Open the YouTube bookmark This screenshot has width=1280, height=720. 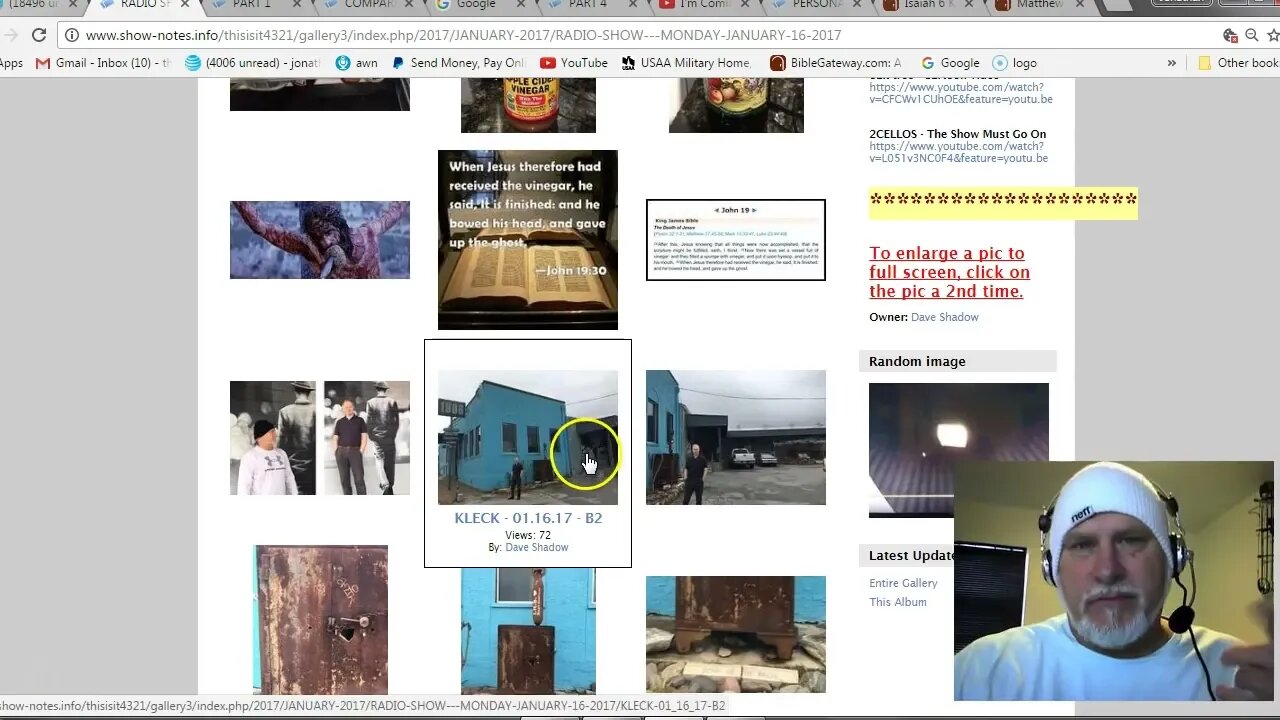click(x=574, y=62)
